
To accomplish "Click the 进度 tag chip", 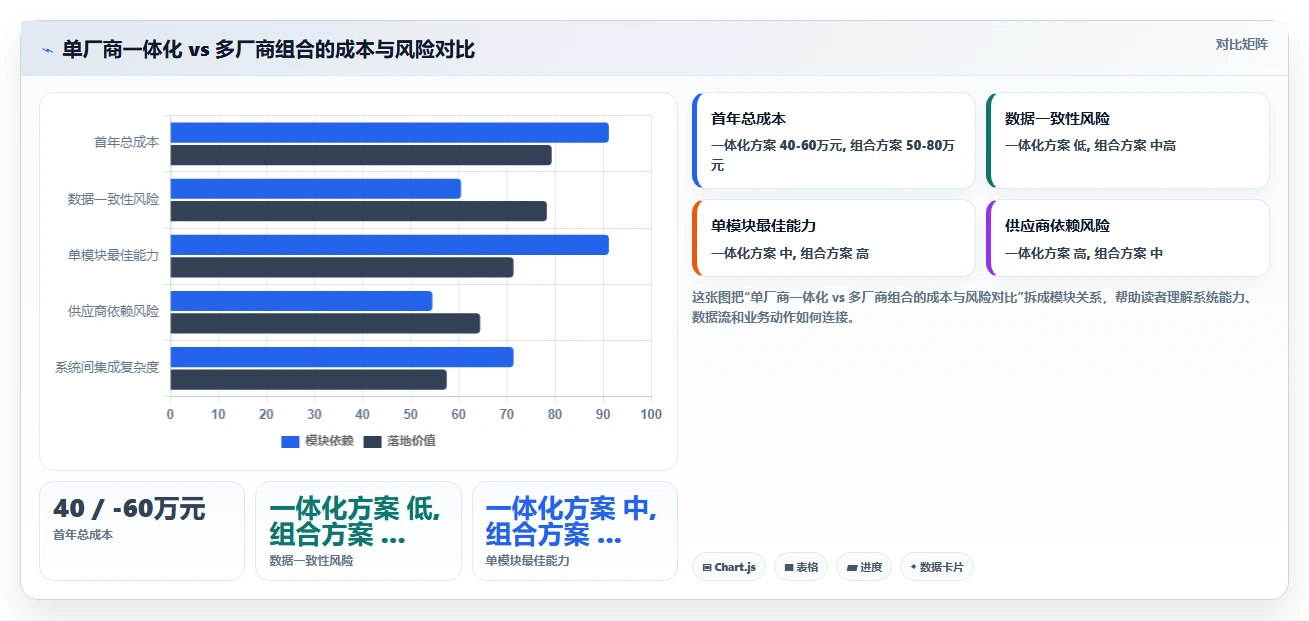I will [x=864, y=567].
